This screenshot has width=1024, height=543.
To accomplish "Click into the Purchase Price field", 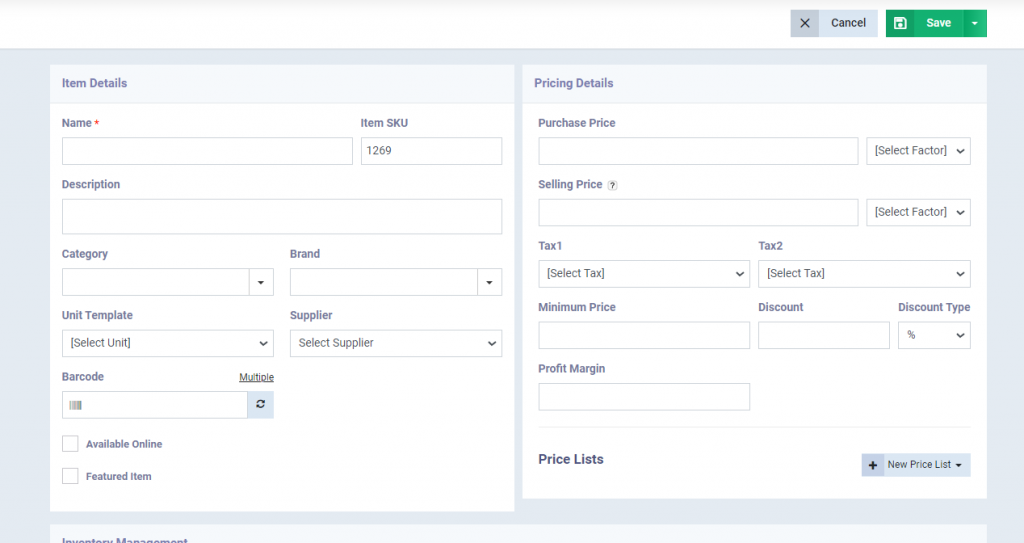I will click(x=698, y=151).
